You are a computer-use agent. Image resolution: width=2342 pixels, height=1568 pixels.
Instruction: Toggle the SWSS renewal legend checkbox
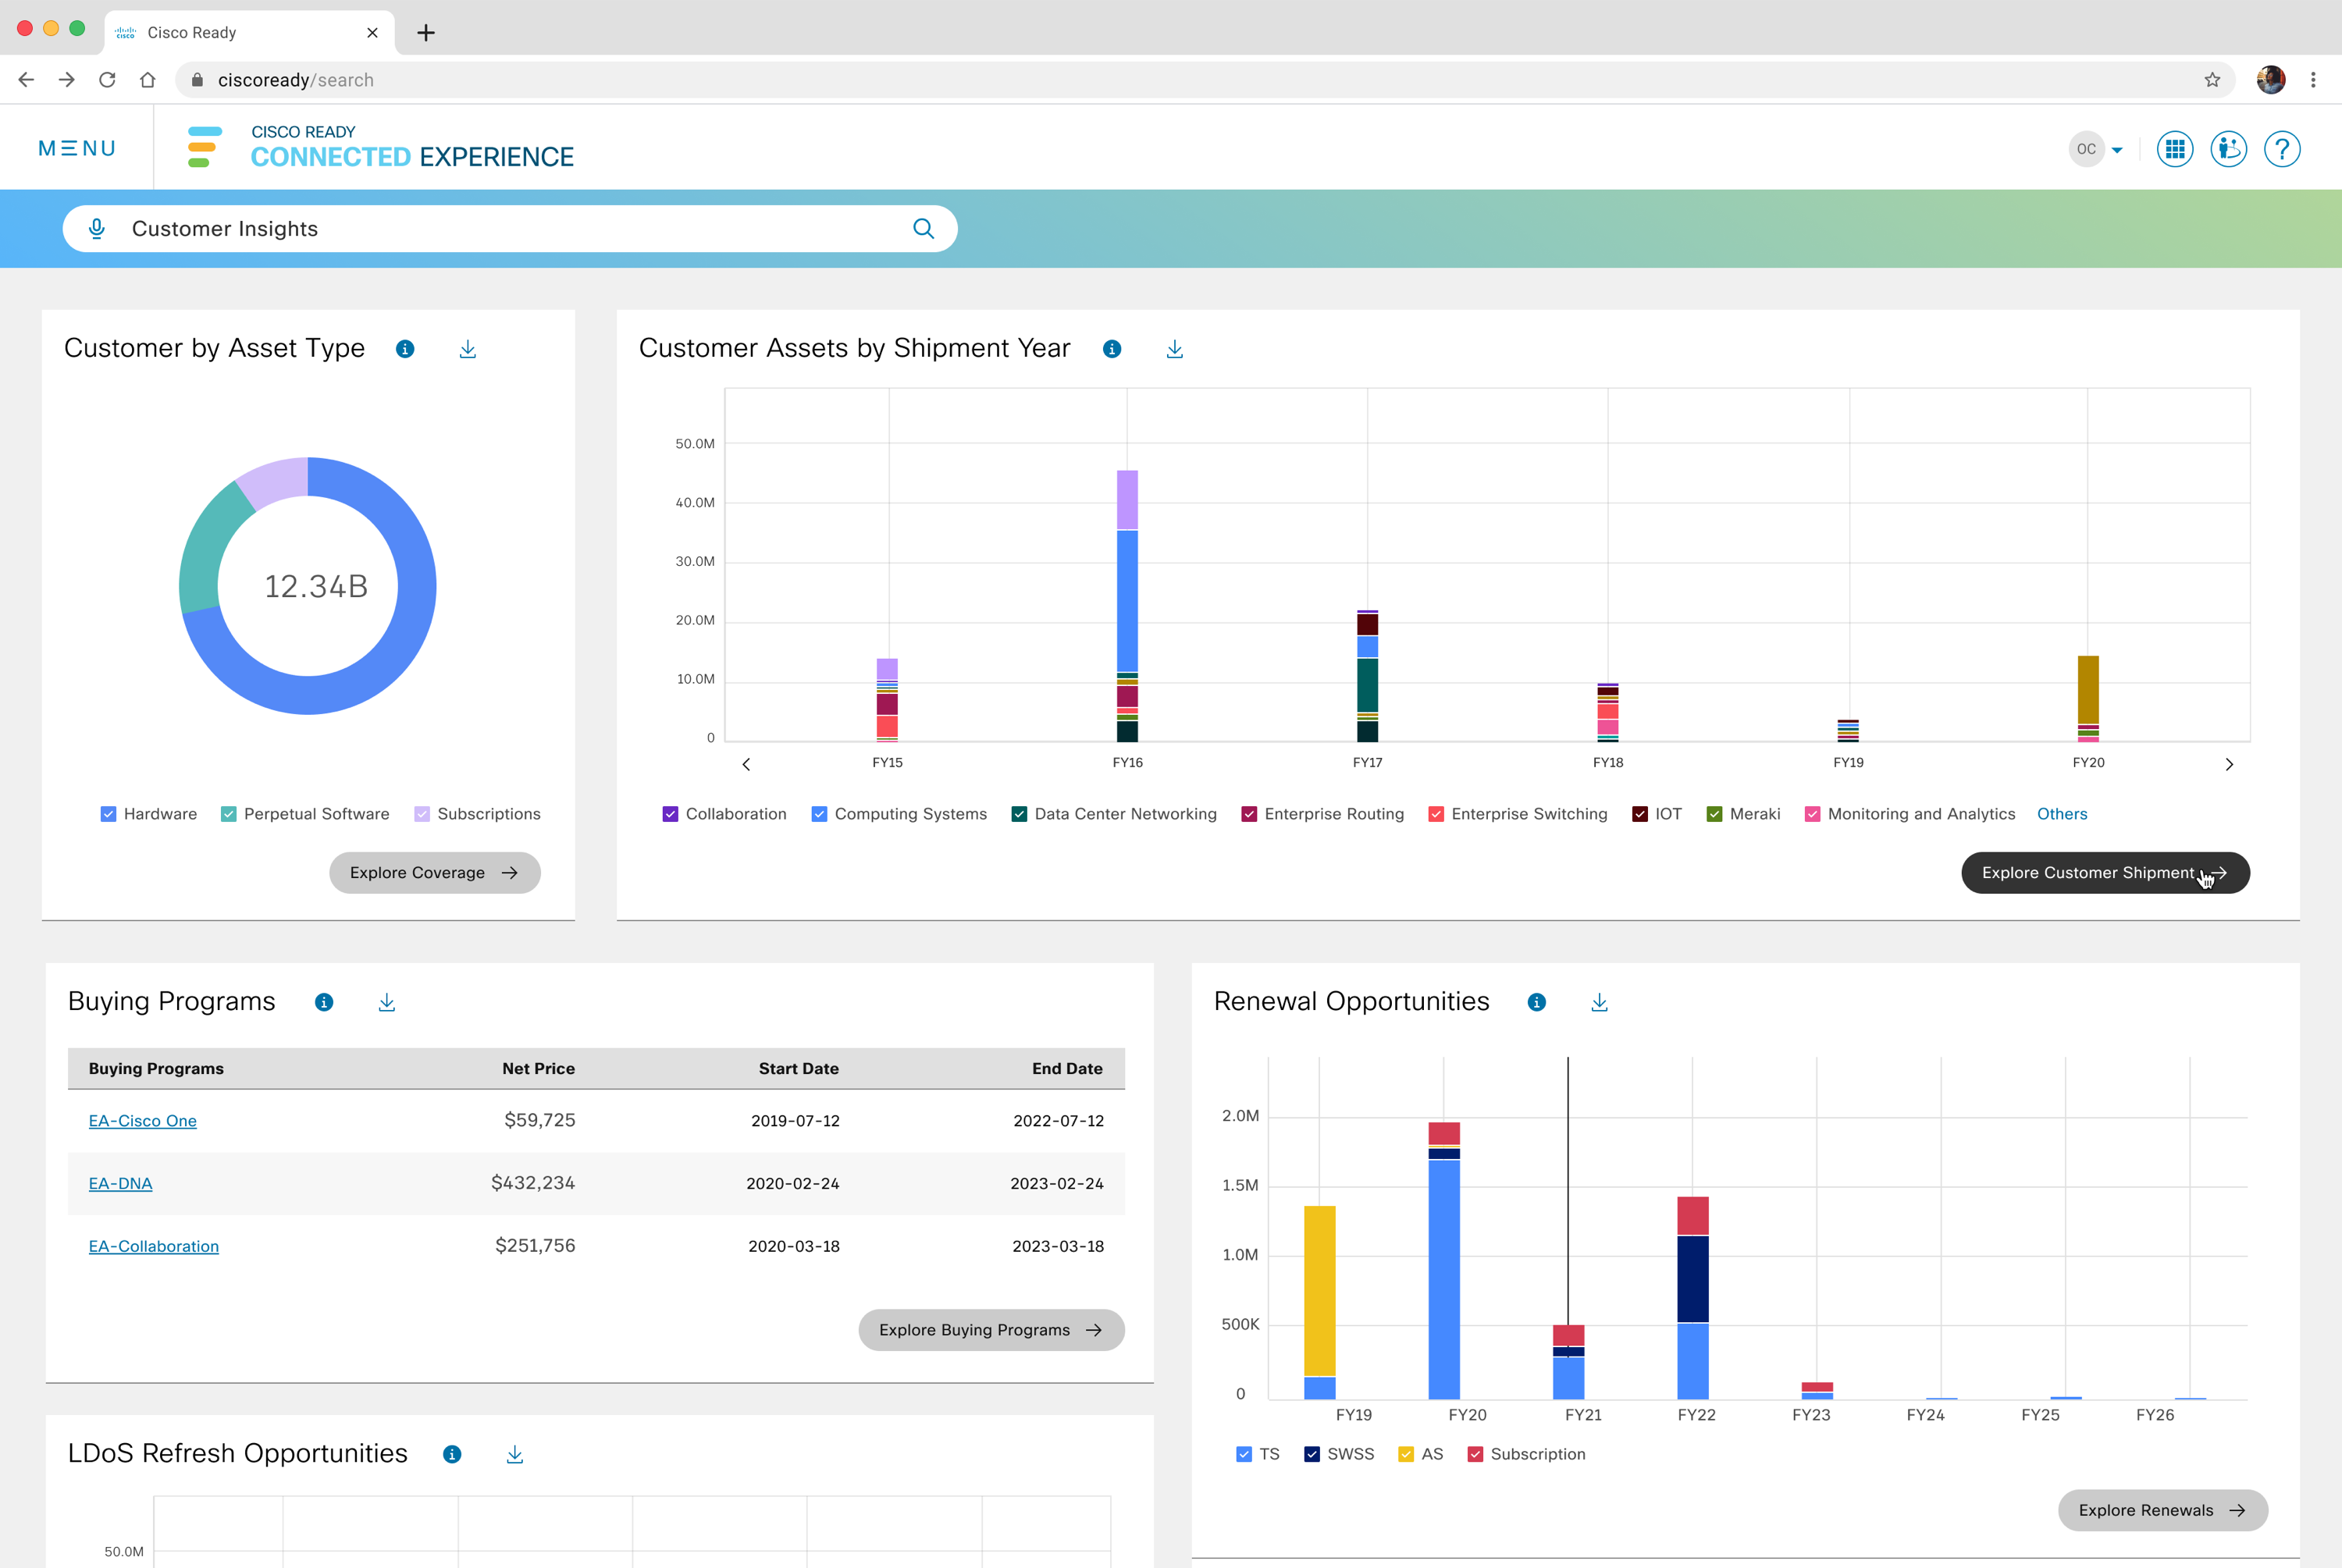click(1312, 1454)
